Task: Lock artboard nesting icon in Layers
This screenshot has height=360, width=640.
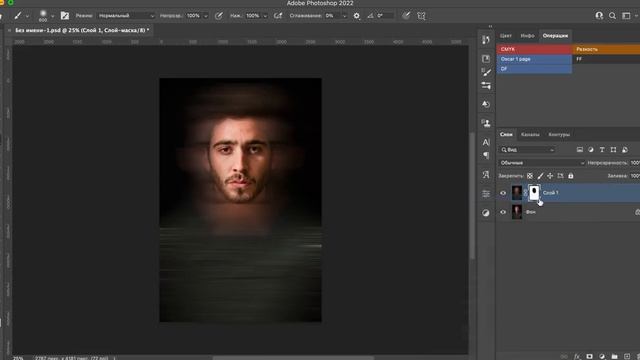Action: 560,176
